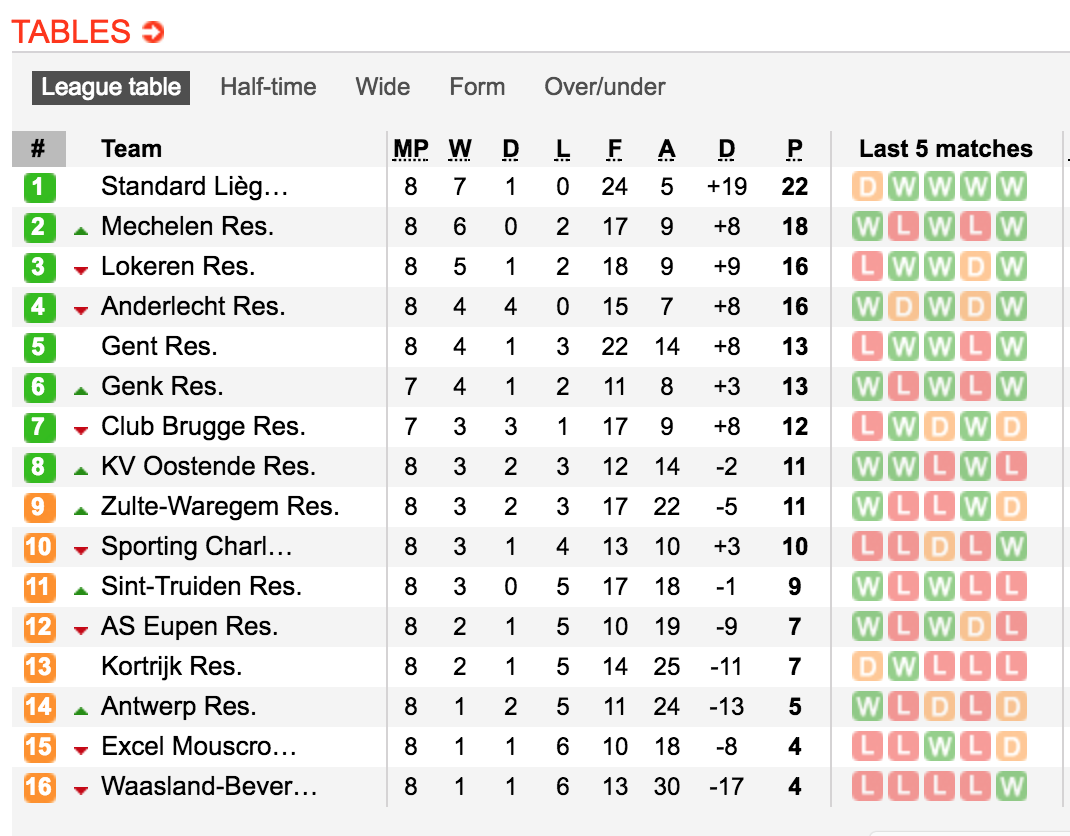Show the Over/under tab

coord(605,87)
